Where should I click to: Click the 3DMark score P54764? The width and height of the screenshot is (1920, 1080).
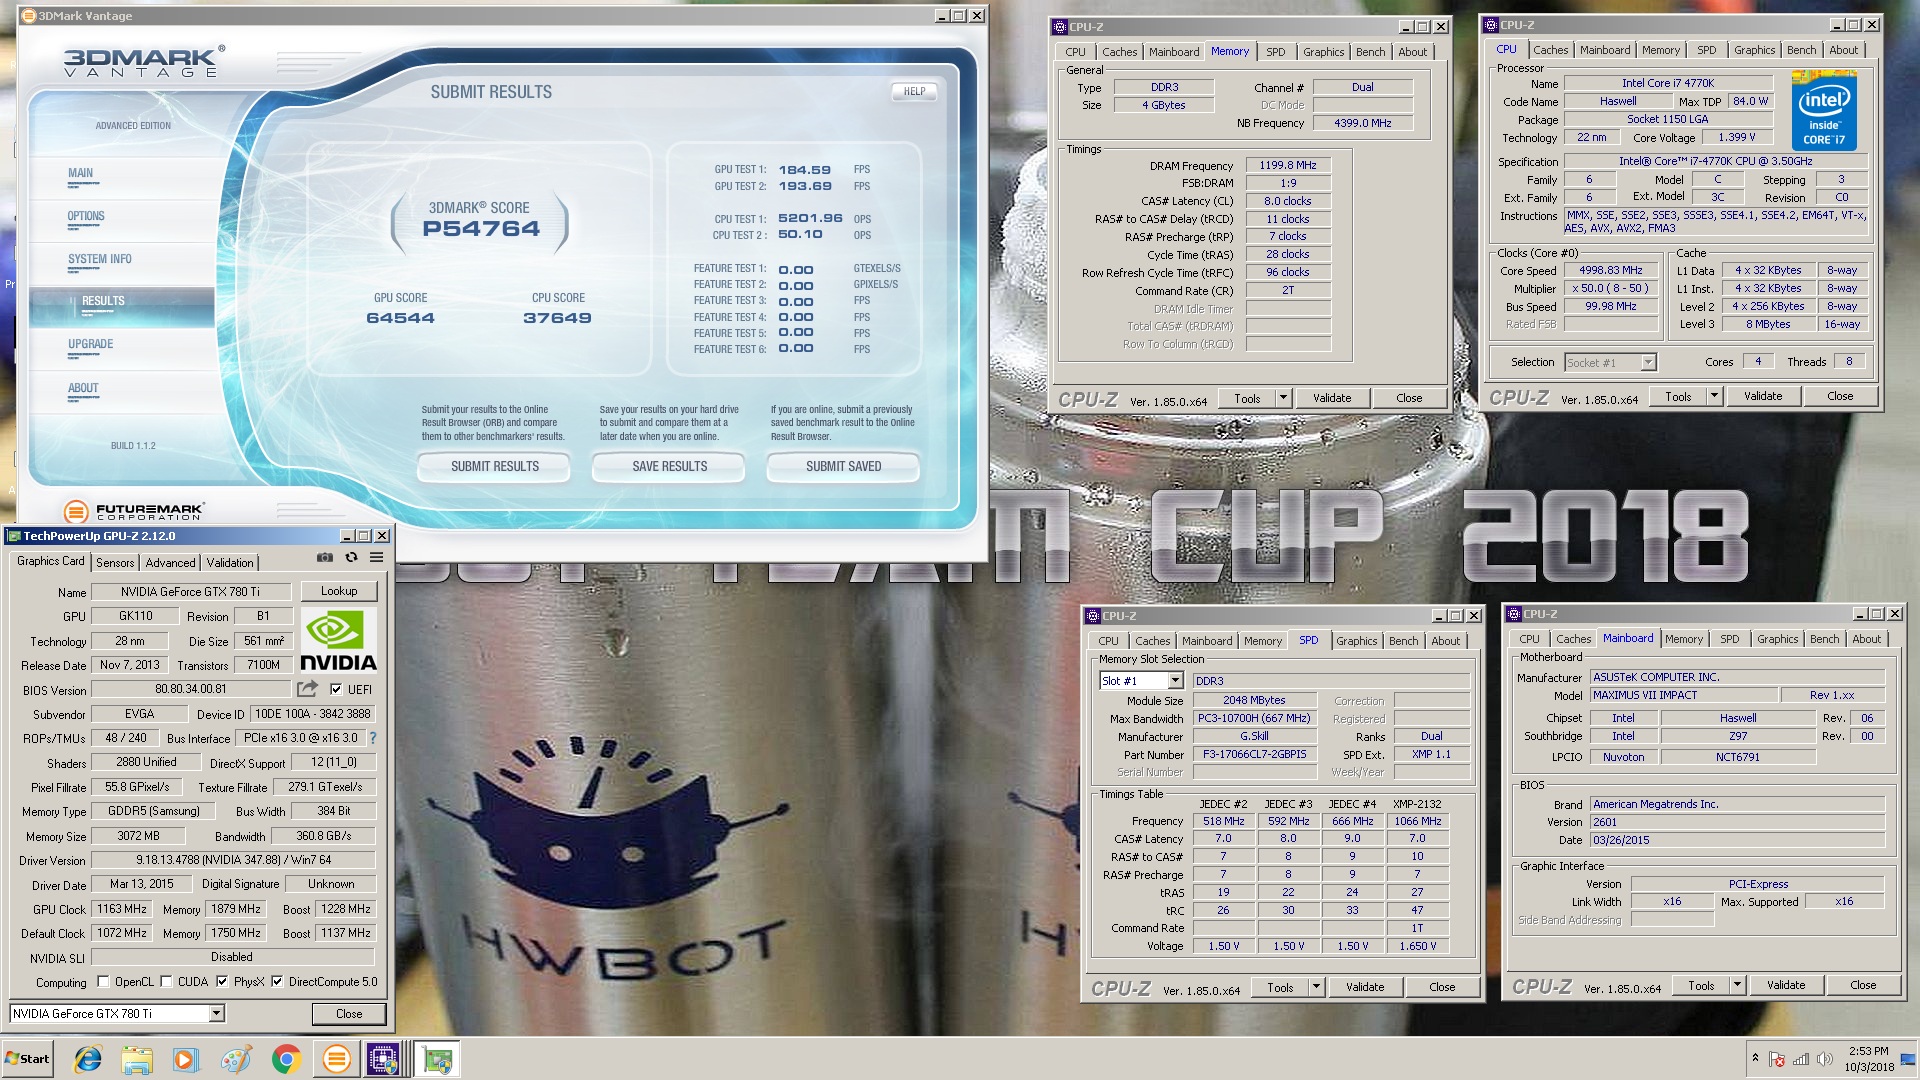click(x=481, y=228)
